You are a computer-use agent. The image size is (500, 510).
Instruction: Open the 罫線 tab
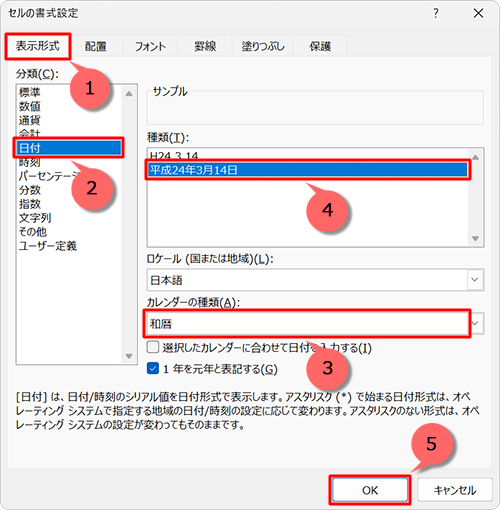pyautogui.click(x=205, y=46)
